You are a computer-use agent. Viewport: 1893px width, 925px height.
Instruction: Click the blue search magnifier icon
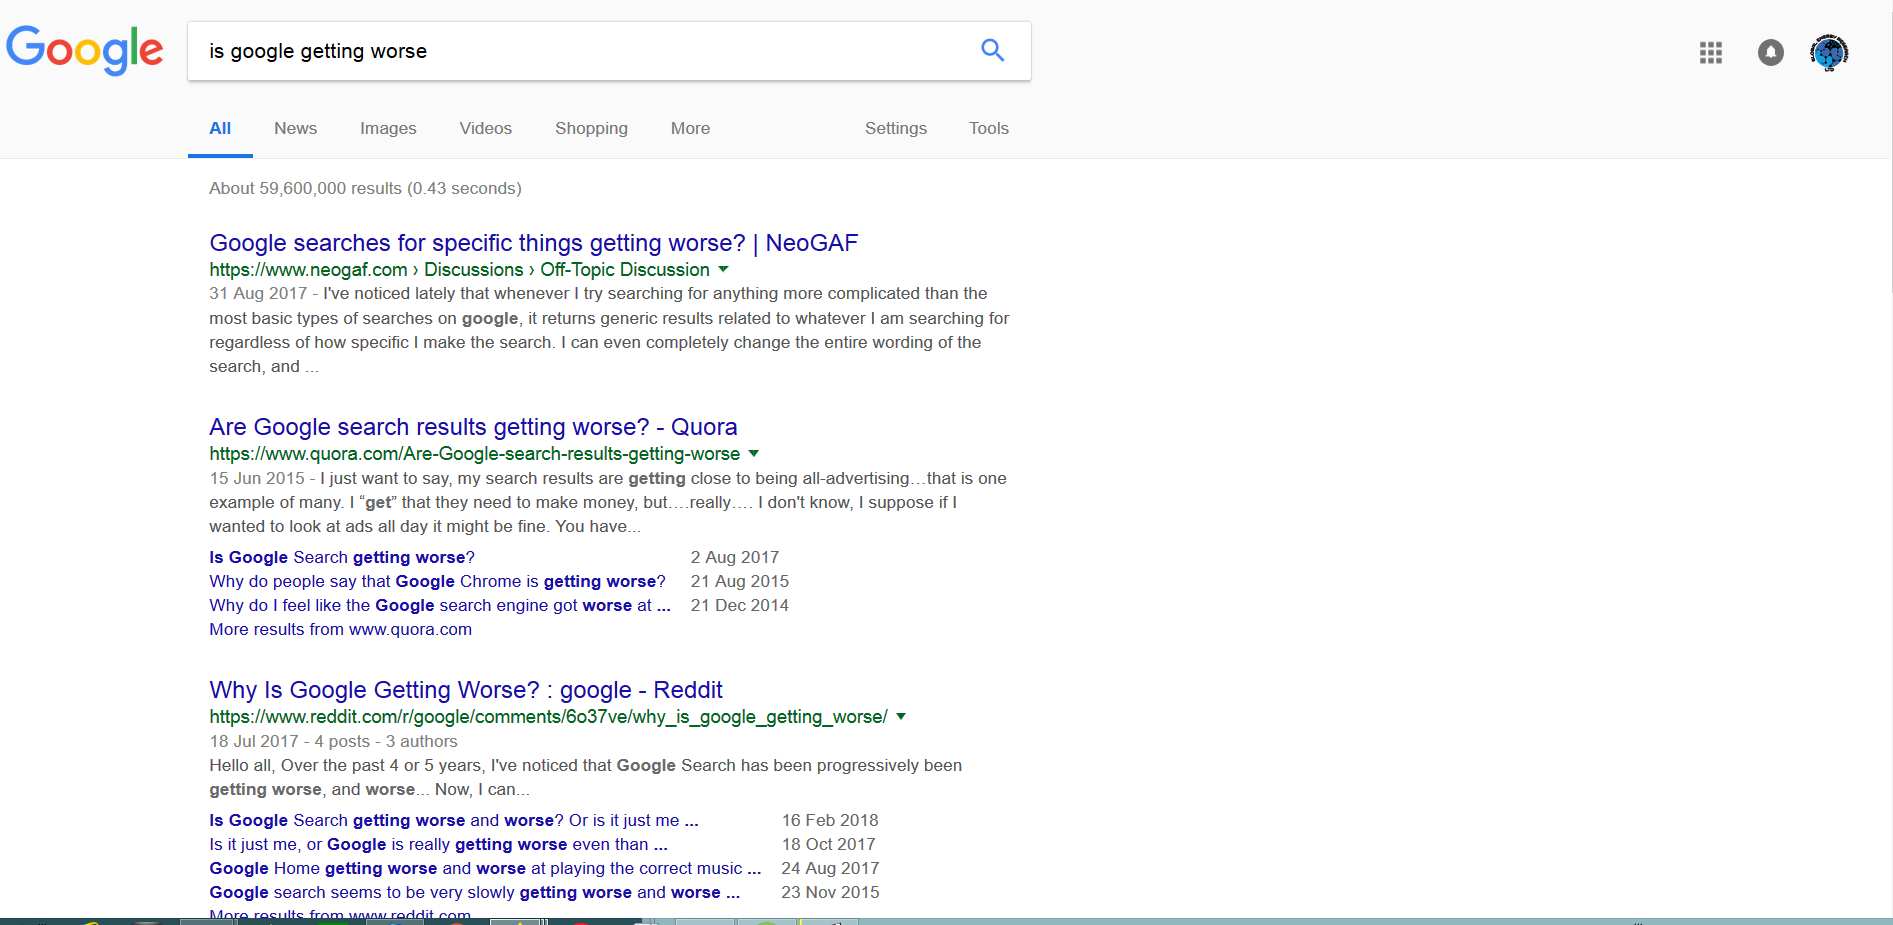coord(992,50)
